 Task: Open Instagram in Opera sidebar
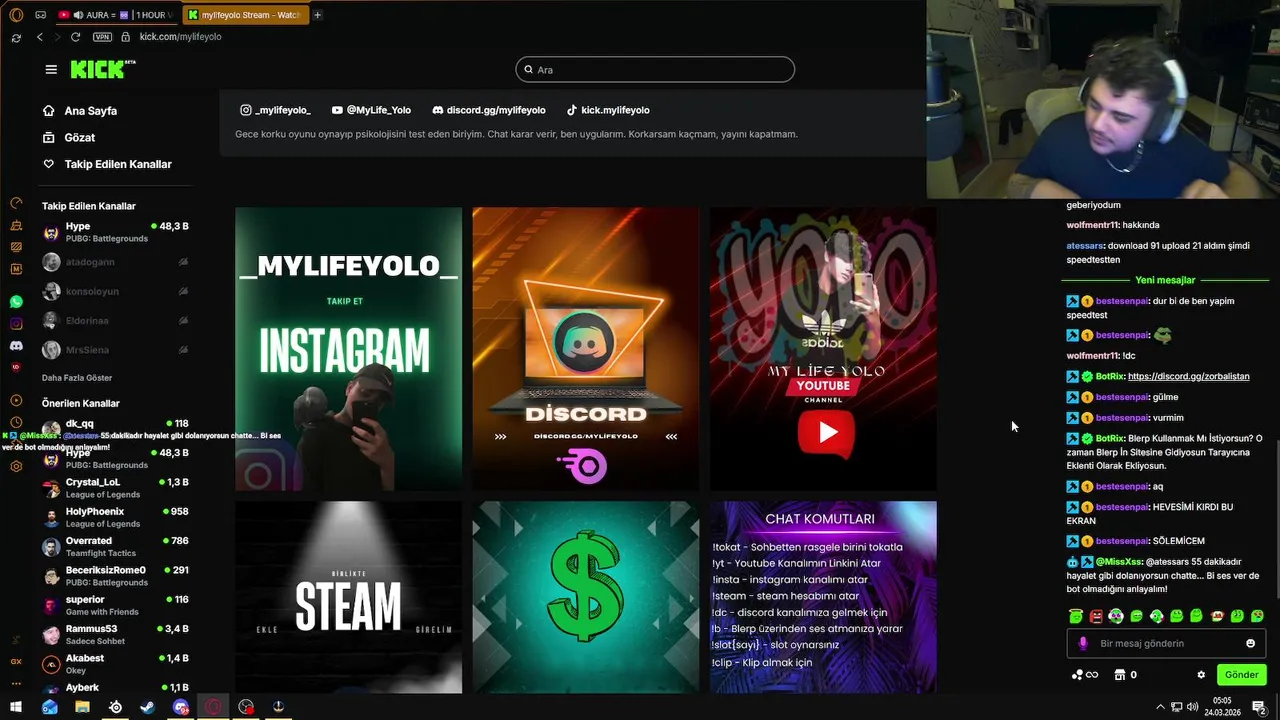tap(16, 323)
